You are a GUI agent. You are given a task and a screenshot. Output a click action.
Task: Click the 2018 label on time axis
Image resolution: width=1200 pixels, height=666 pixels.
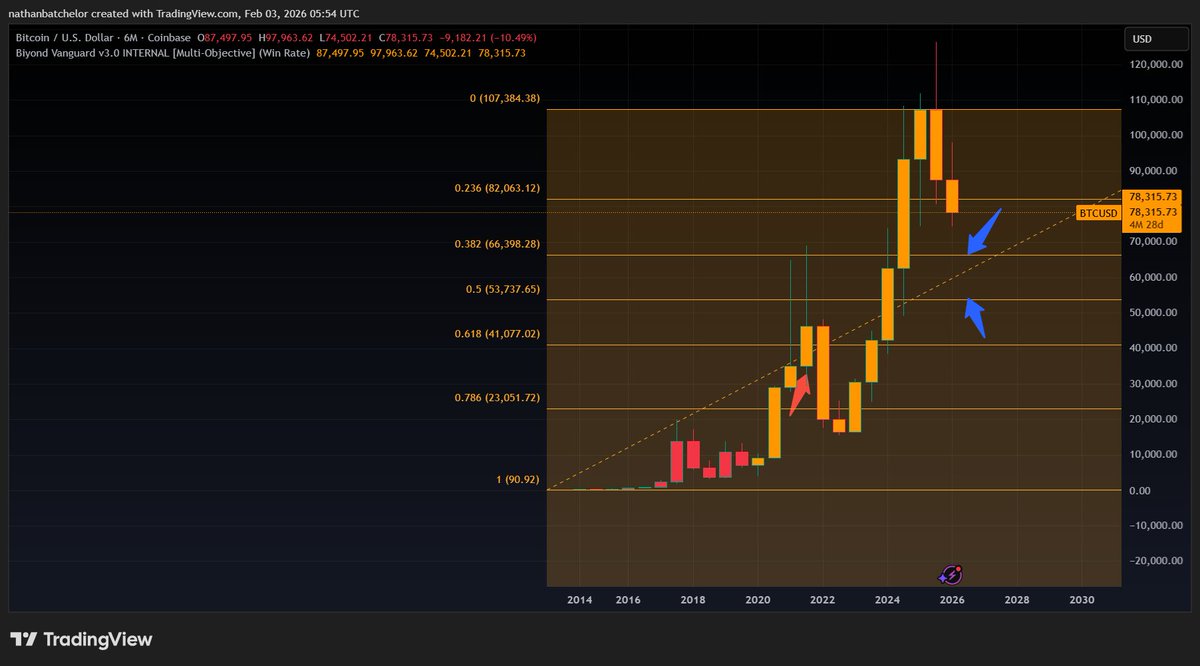point(693,600)
